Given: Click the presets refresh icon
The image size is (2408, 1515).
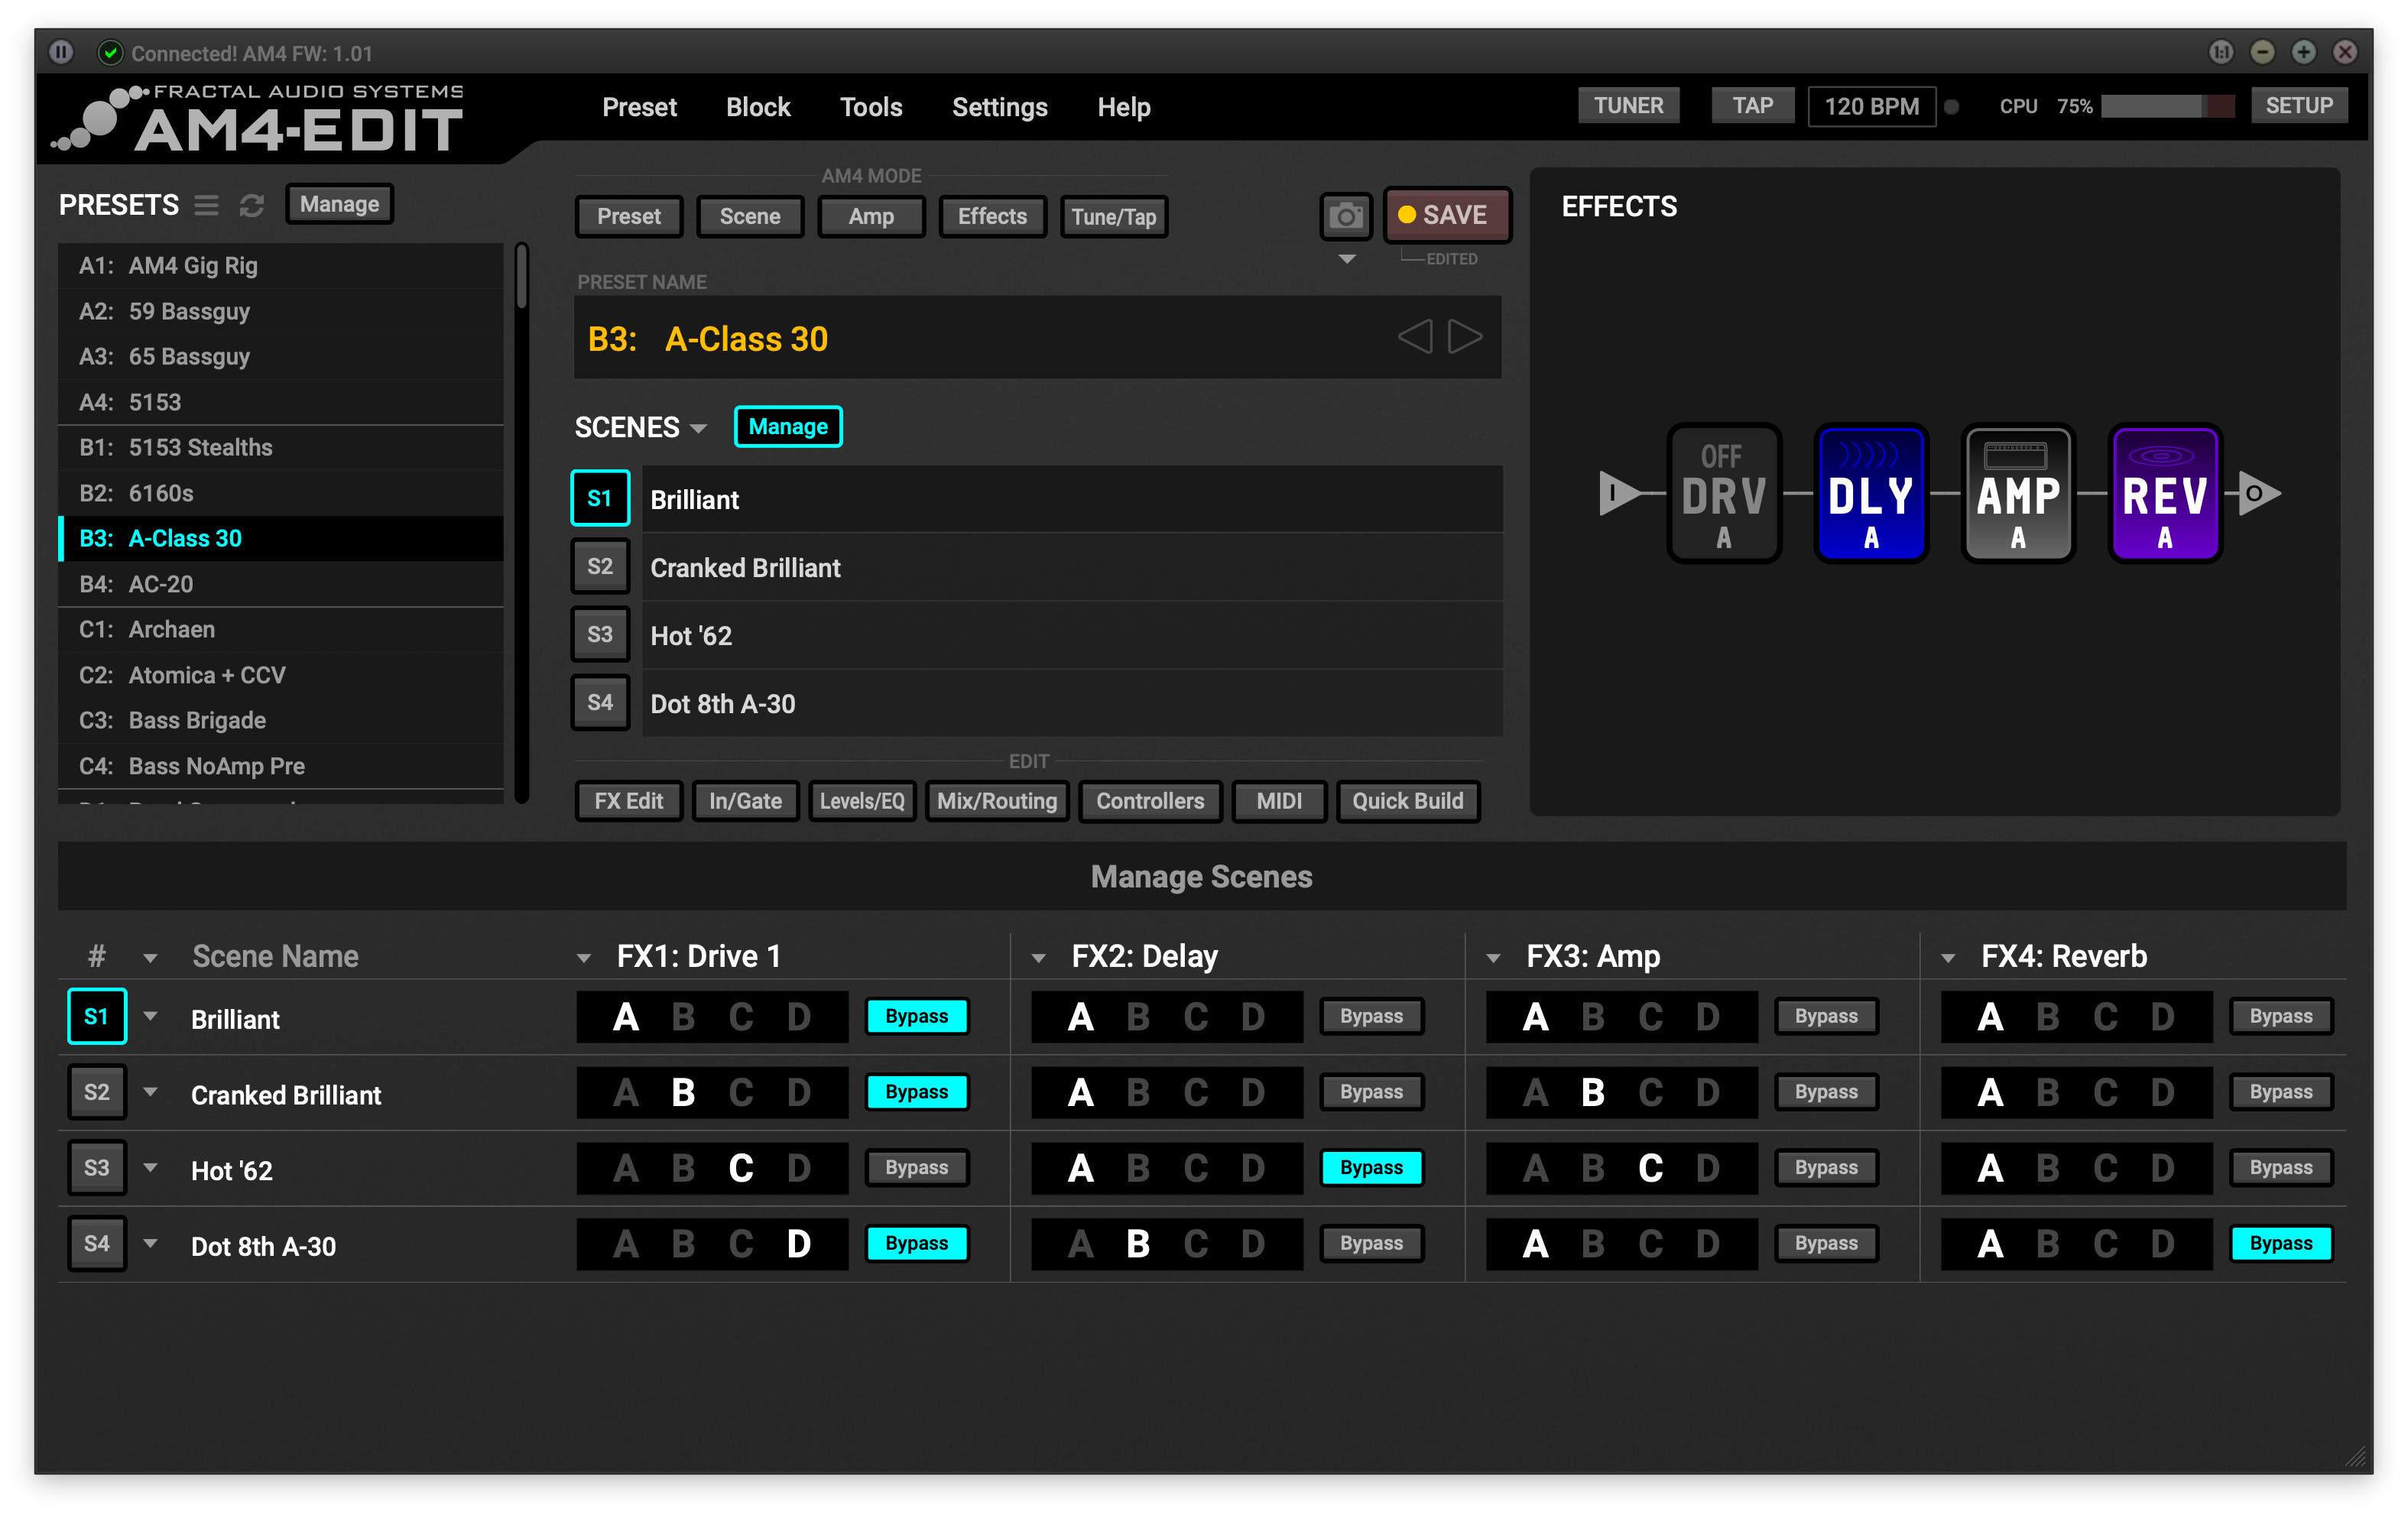Looking at the screenshot, I should (251, 205).
